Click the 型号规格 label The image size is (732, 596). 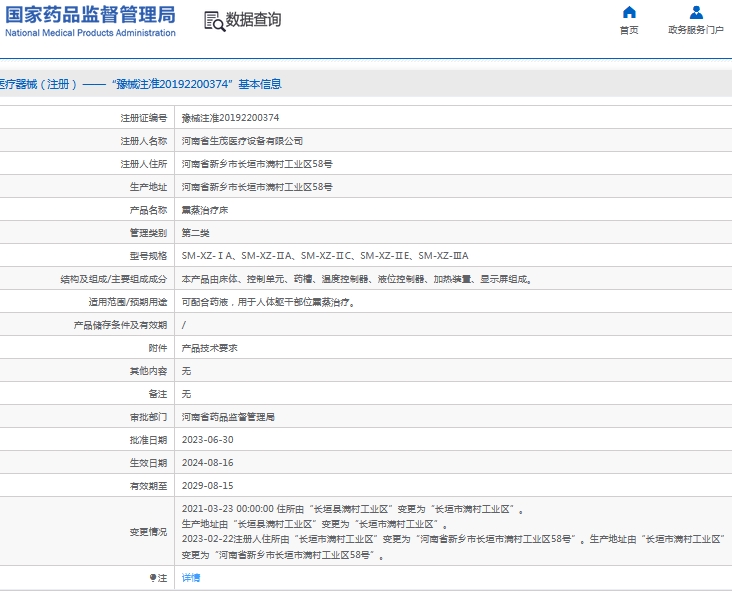148,256
